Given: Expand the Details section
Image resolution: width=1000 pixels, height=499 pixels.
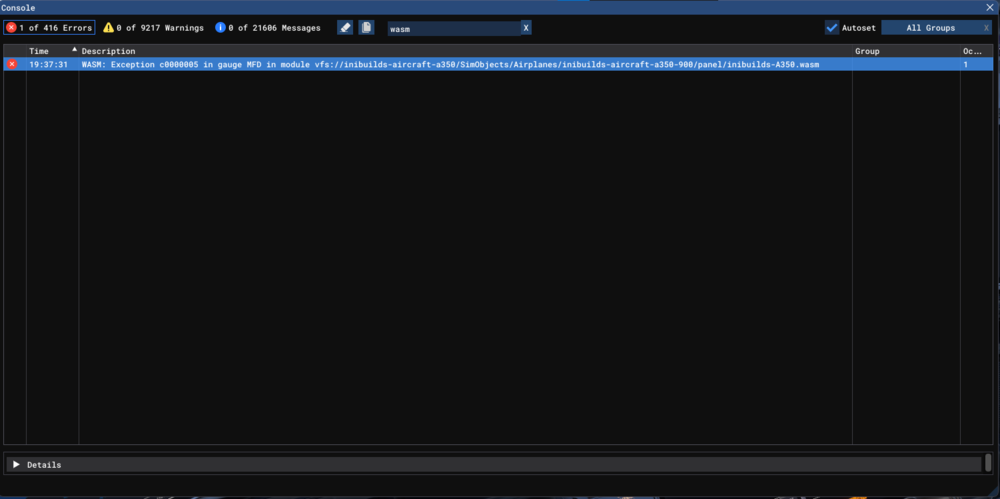Looking at the screenshot, I should pyautogui.click(x=16, y=465).
